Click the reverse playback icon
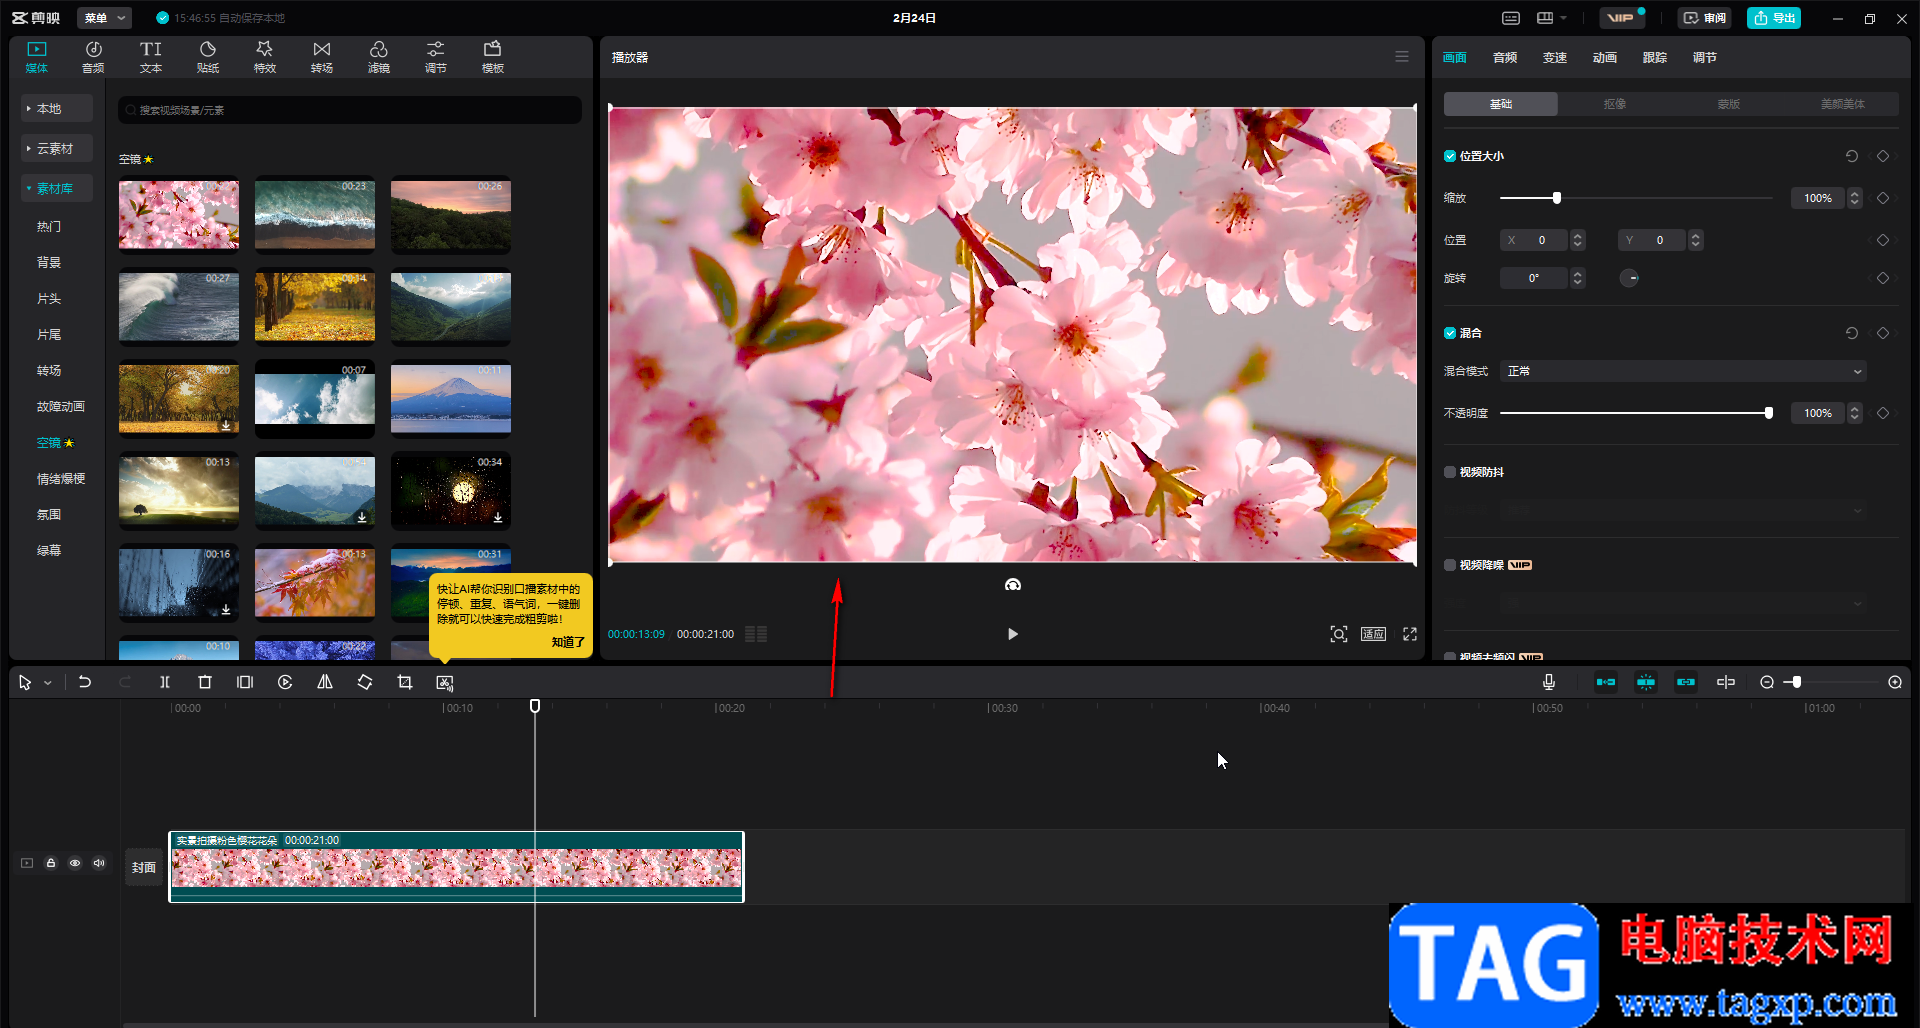 [x=285, y=682]
